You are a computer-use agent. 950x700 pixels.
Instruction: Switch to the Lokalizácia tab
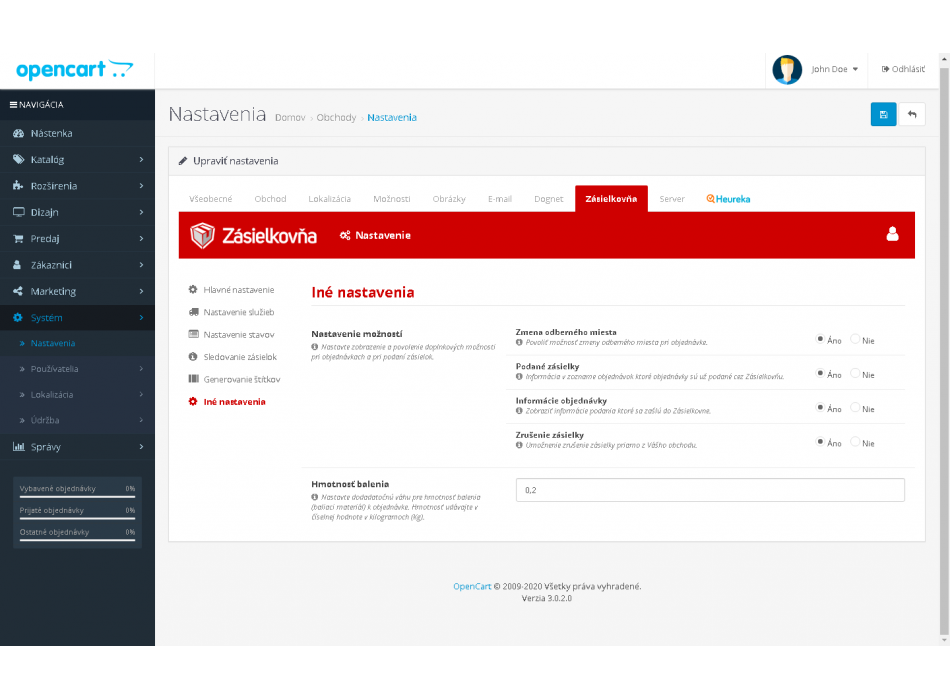[329, 199]
